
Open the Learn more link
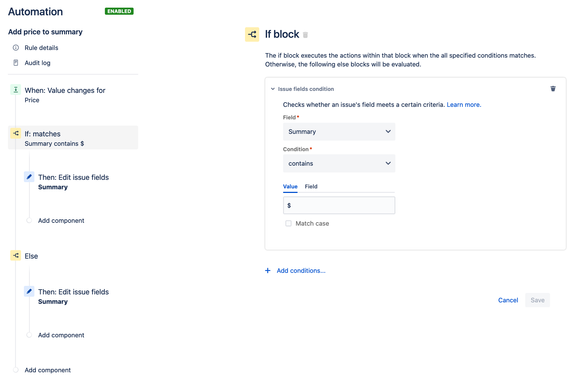464,105
